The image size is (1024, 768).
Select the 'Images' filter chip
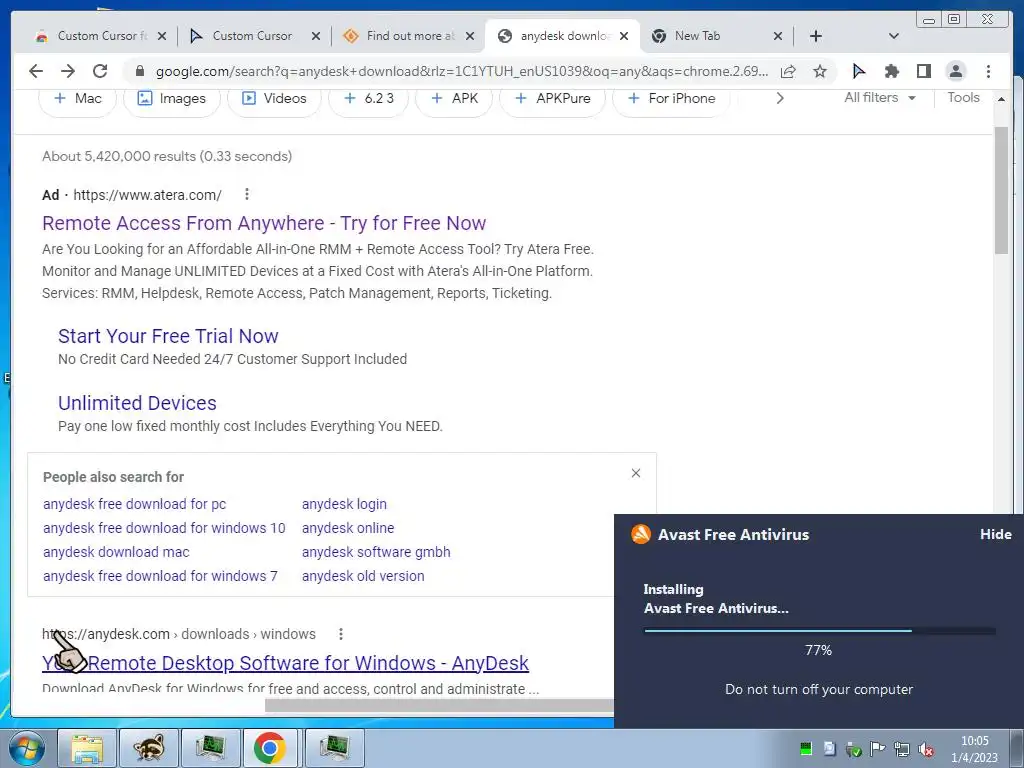[172, 99]
